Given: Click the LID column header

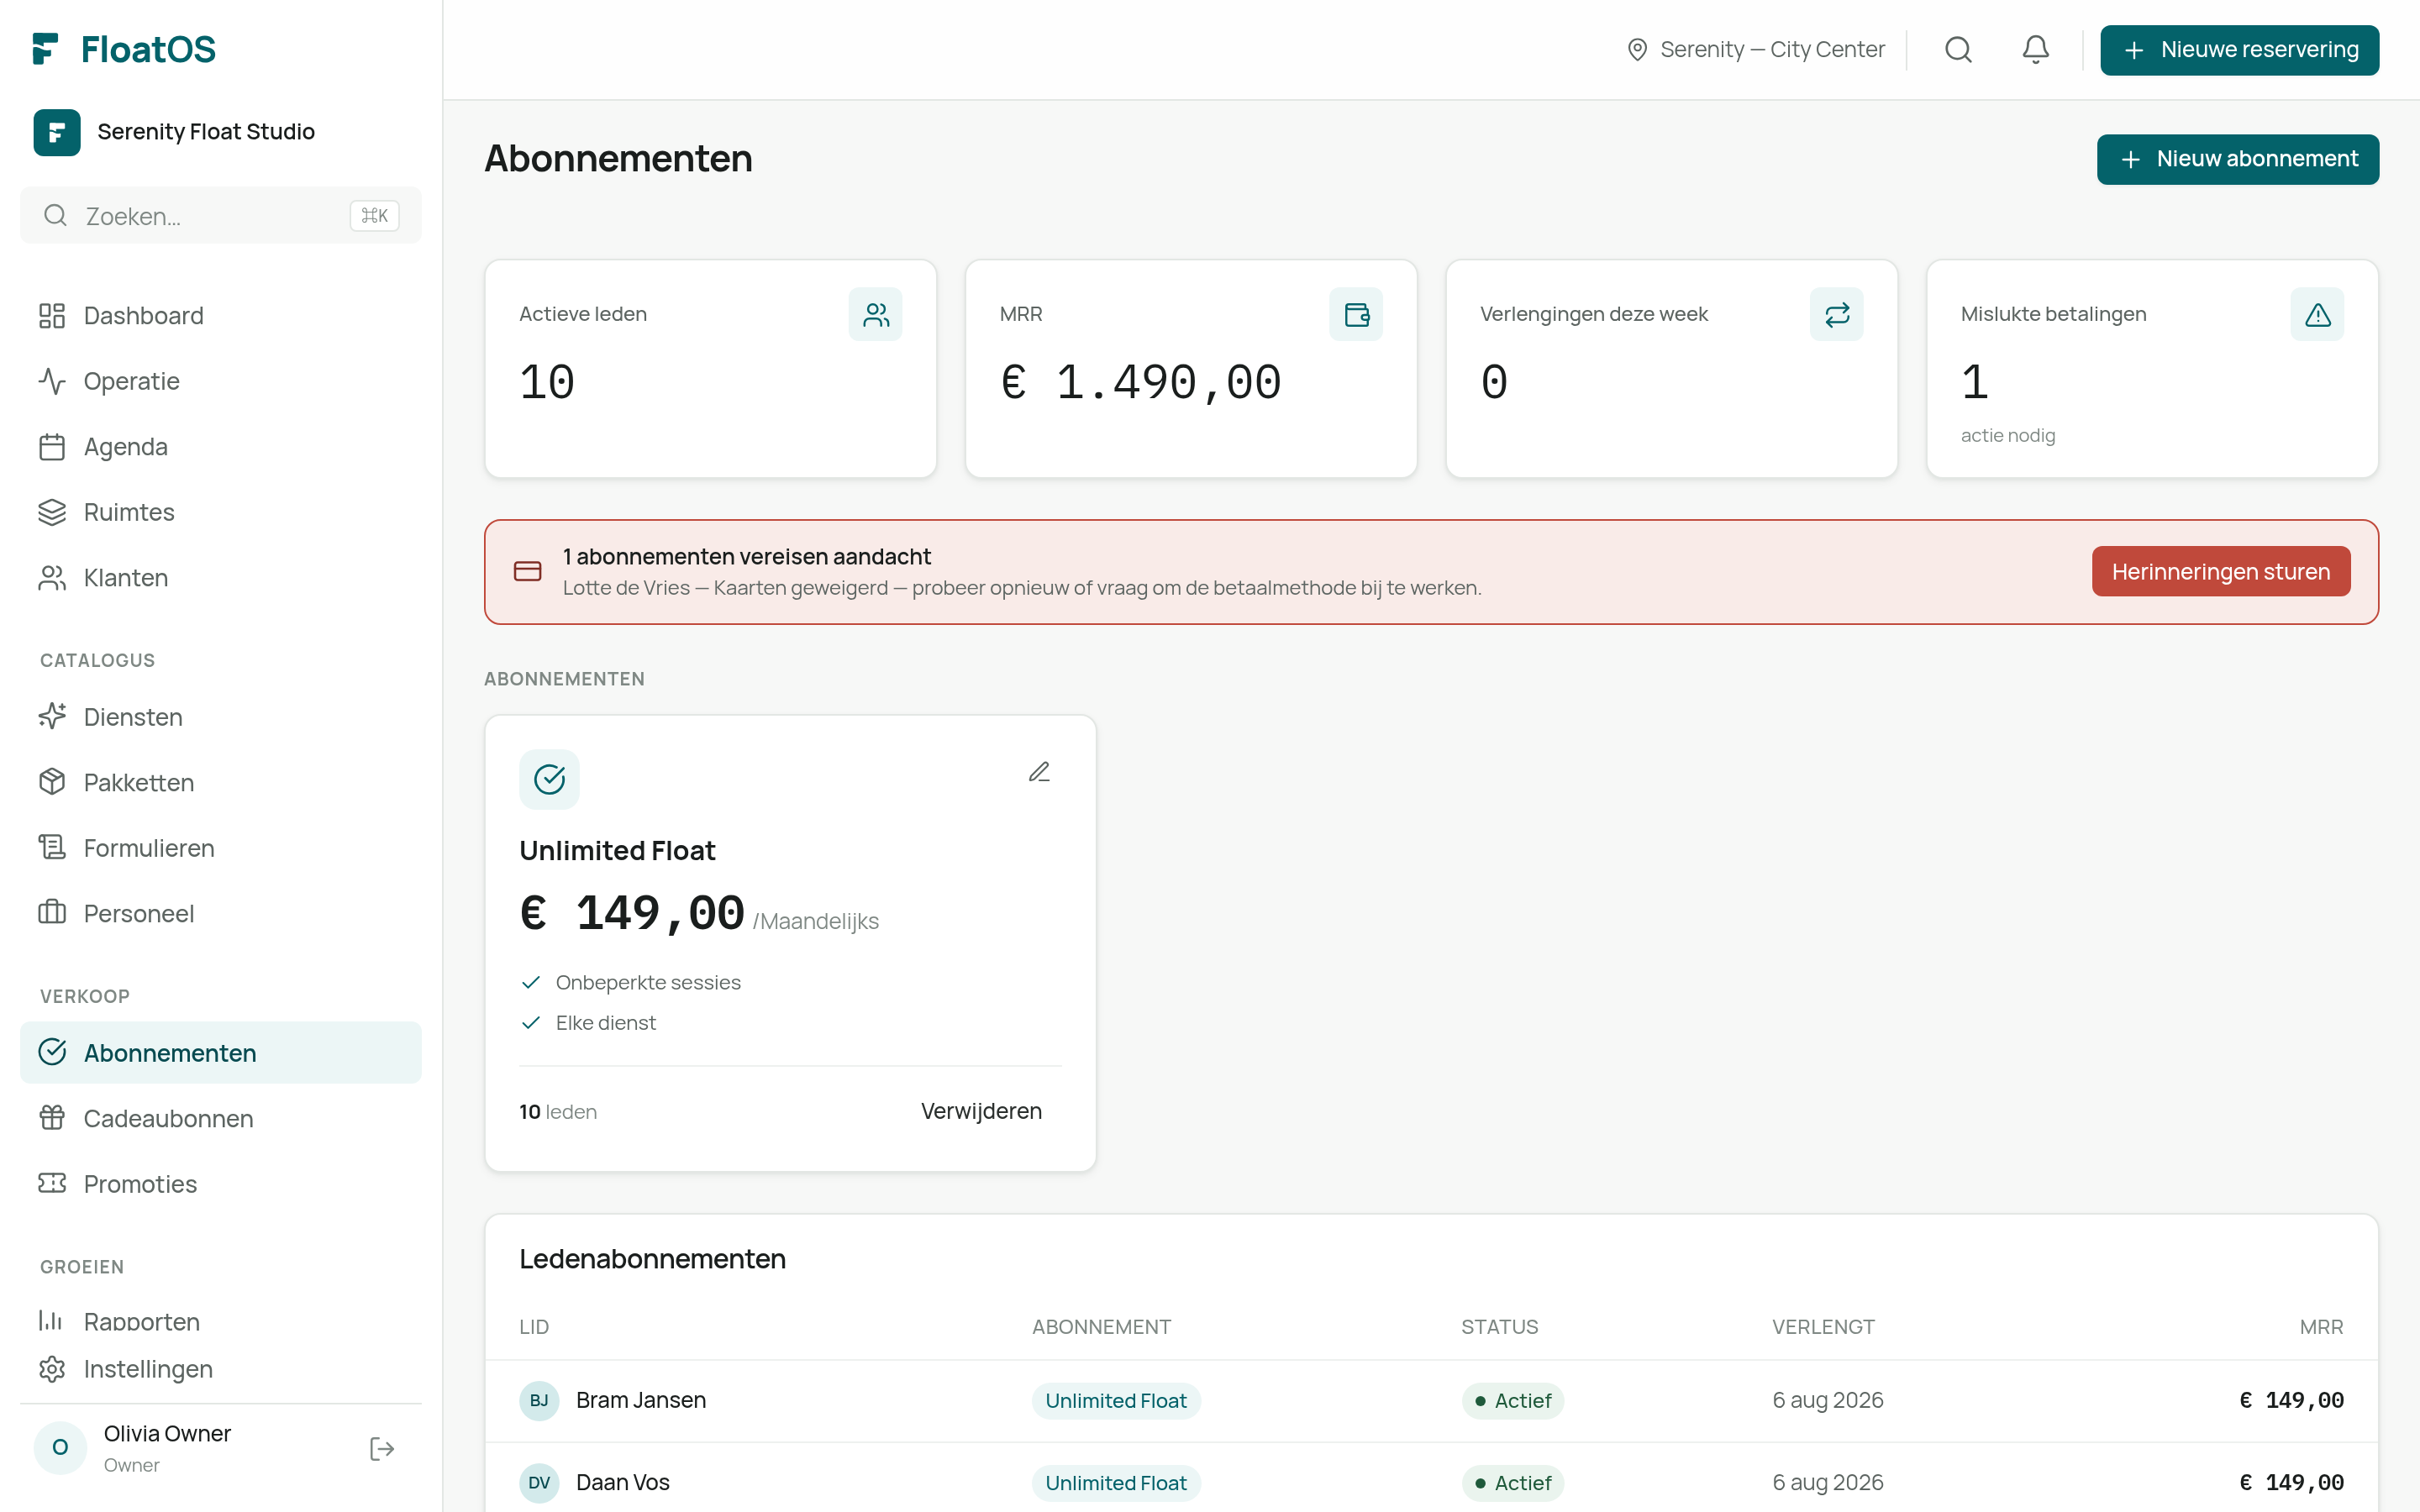Looking at the screenshot, I should tap(534, 1327).
